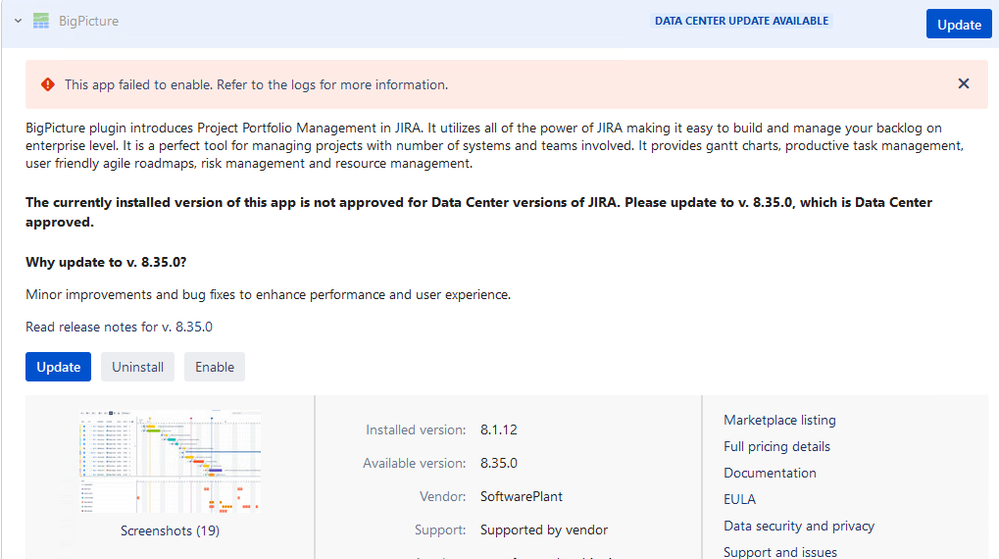The width and height of the screenshot is (999, 559).
Task: Open the Gantt chart screenshot thumbnail
Action: tap(170, 461)
